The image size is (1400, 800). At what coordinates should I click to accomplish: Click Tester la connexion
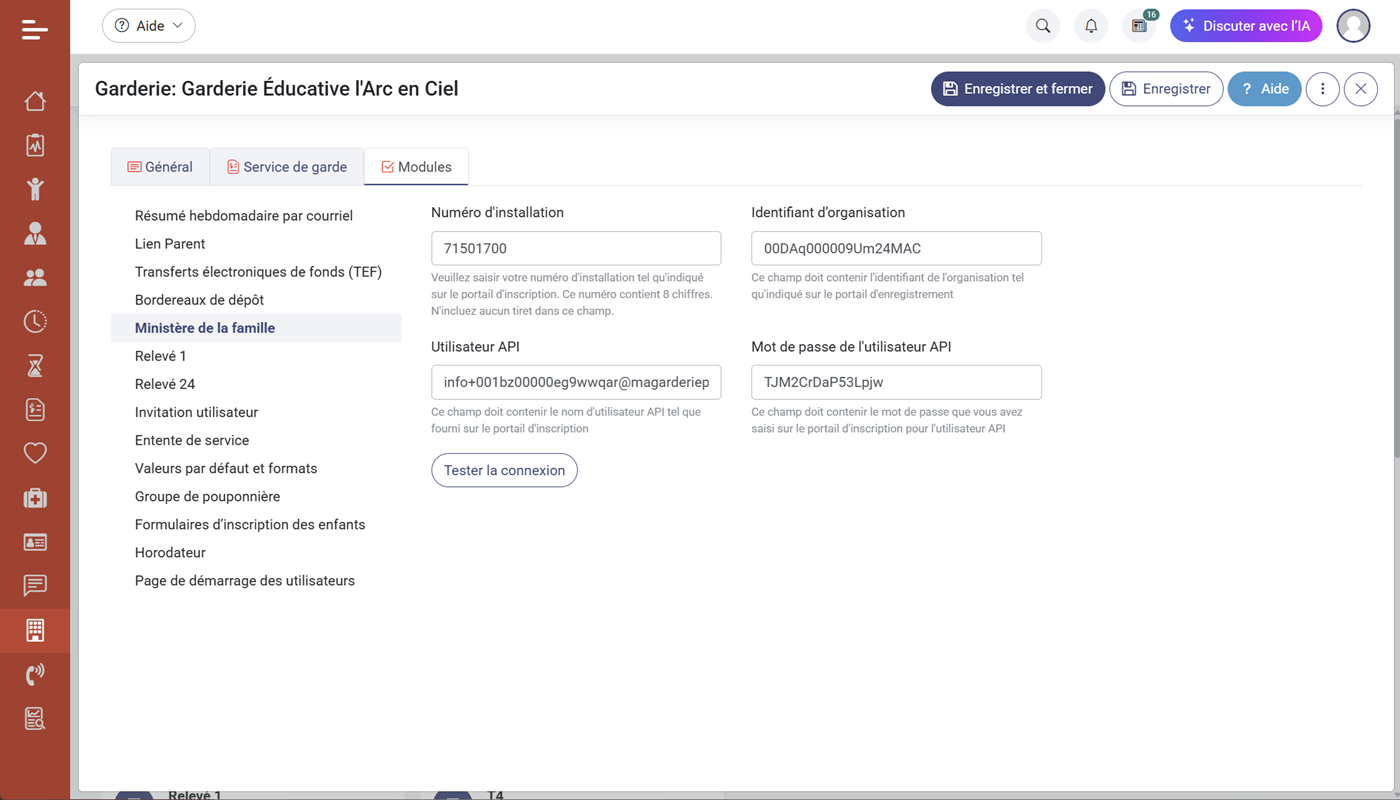point(504,470)
